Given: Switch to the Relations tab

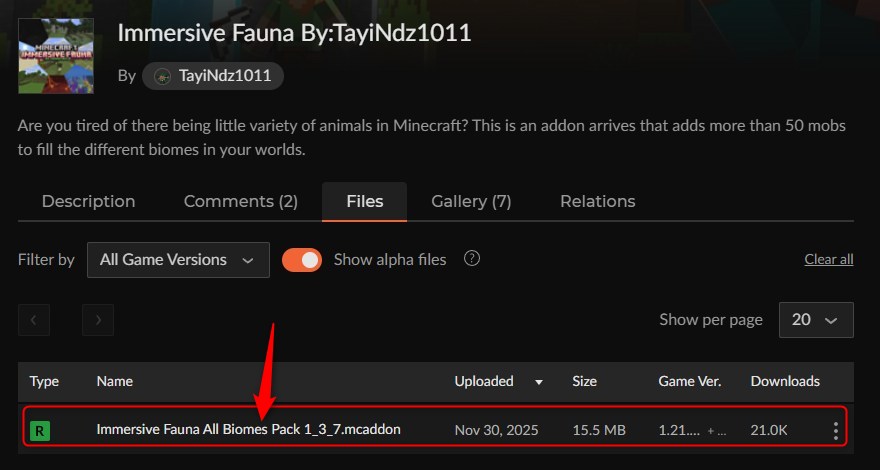Looking at the screenshot, I should (598, 201).
